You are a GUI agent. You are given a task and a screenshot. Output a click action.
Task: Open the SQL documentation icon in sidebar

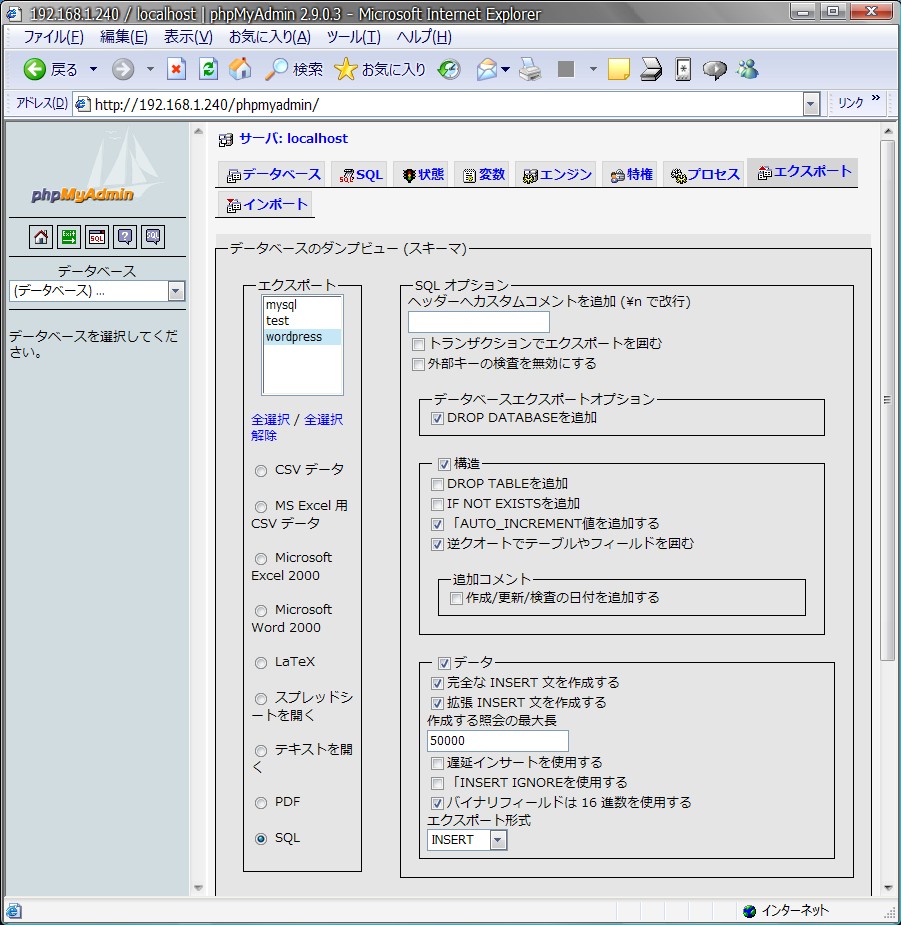click(153, 237)
